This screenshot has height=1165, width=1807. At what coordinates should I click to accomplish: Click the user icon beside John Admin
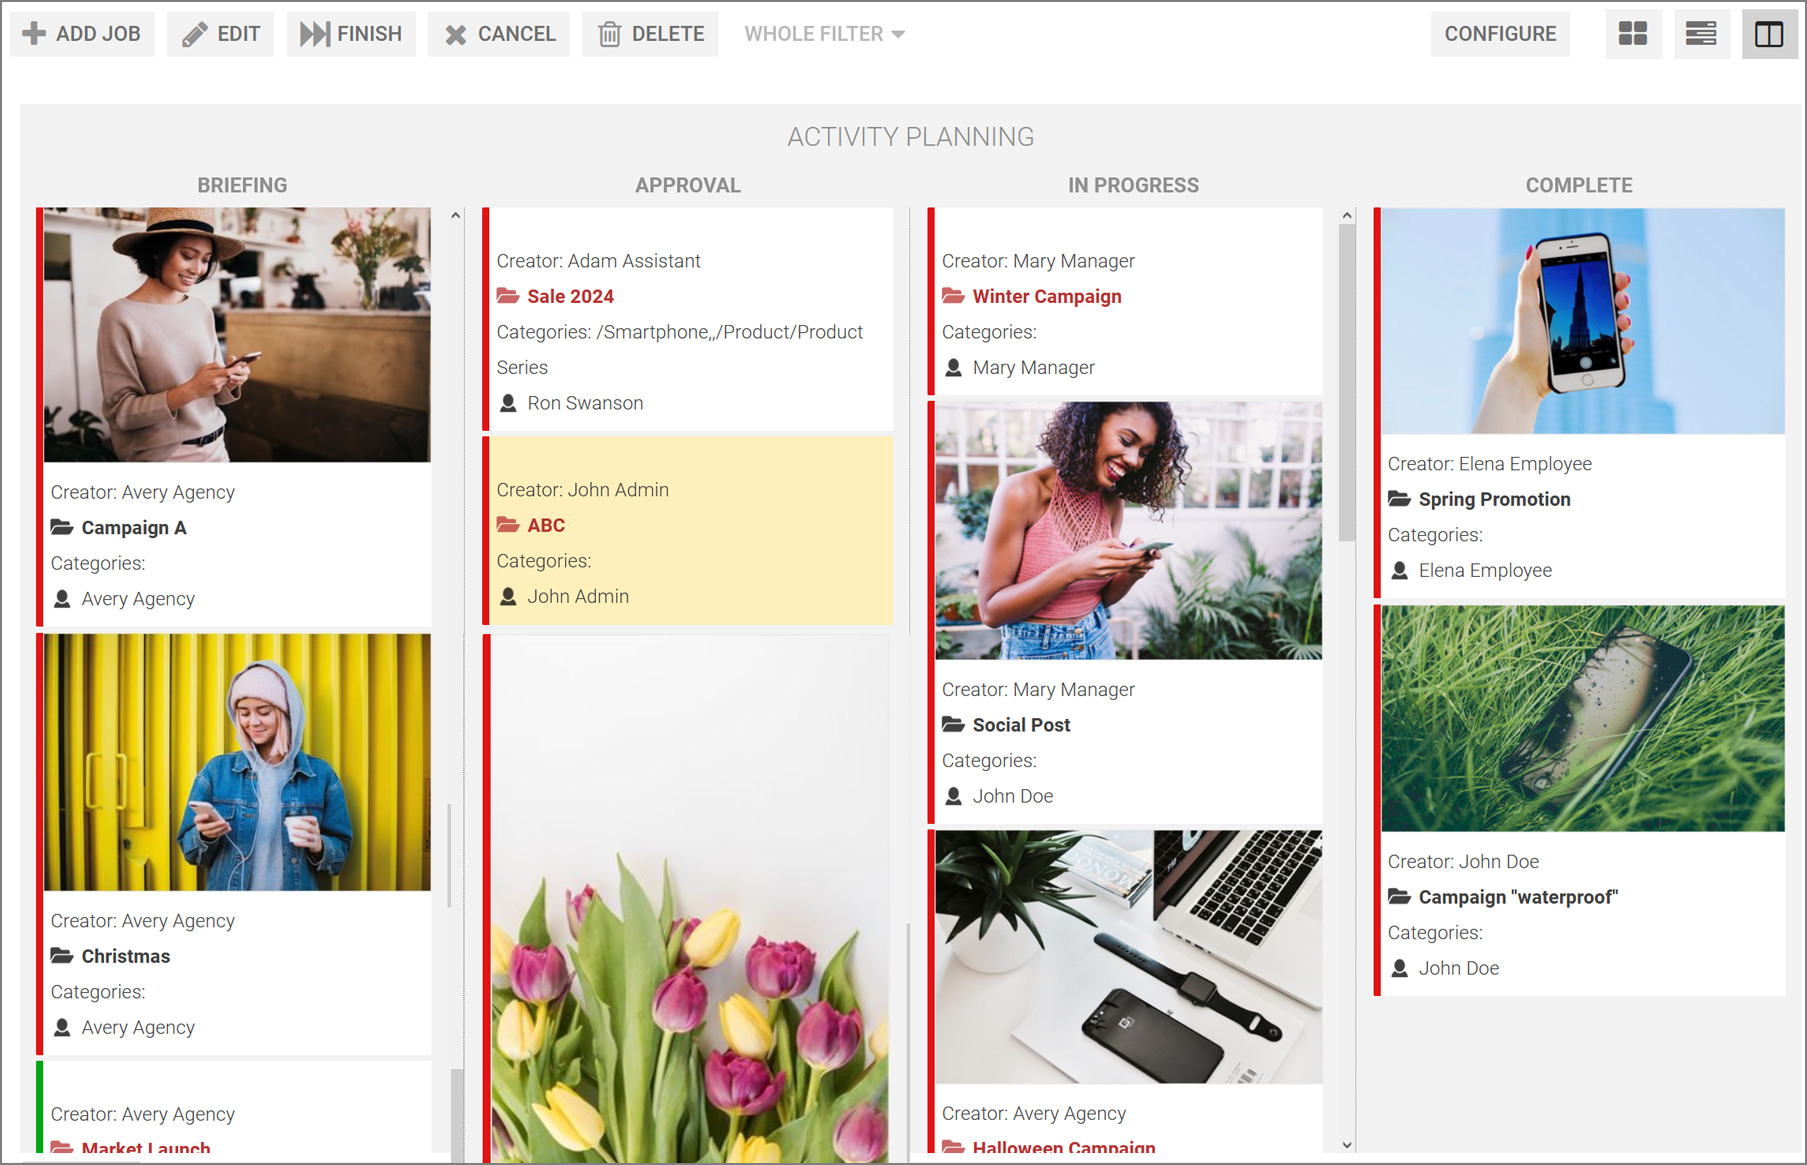508,596
